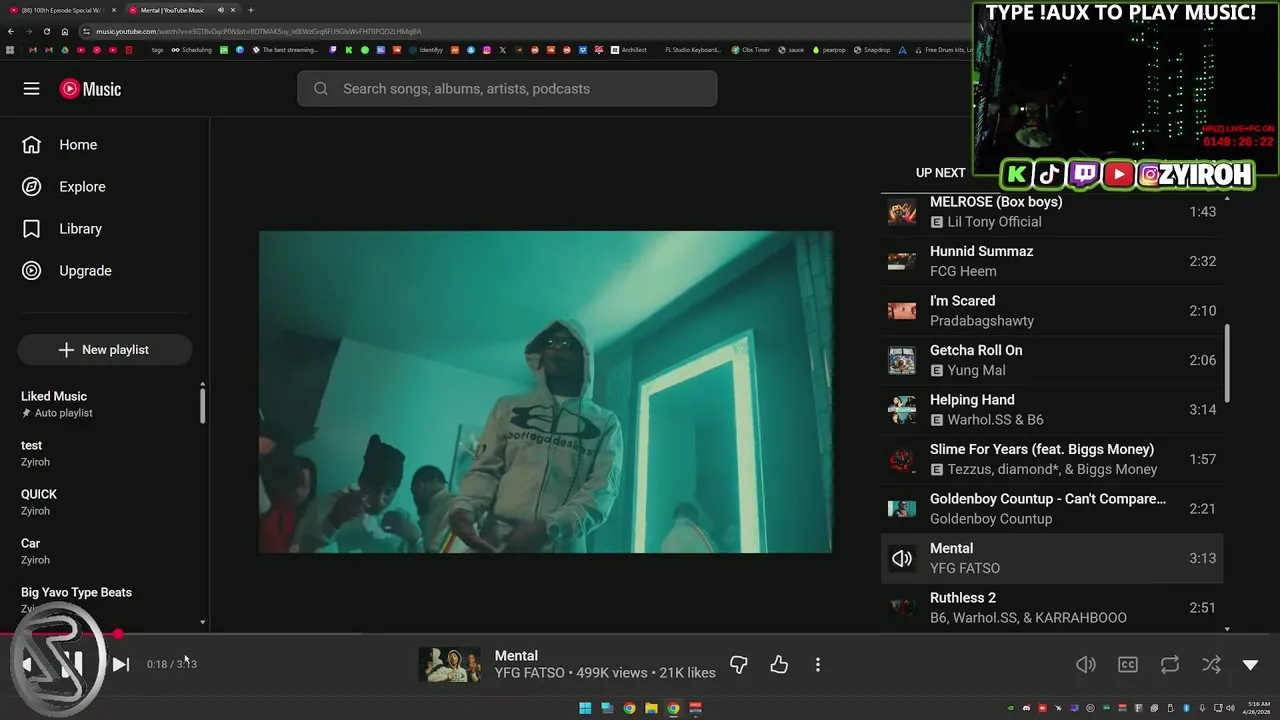Go back in the browser
Screen dimensions: 1280x720
[x=11, y=31]
